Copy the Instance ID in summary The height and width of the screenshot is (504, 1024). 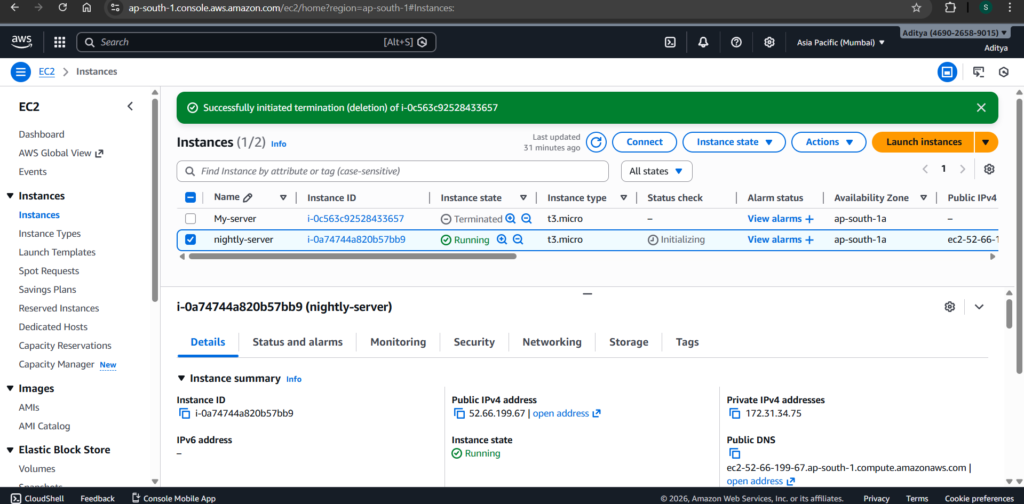click(183, 413)
